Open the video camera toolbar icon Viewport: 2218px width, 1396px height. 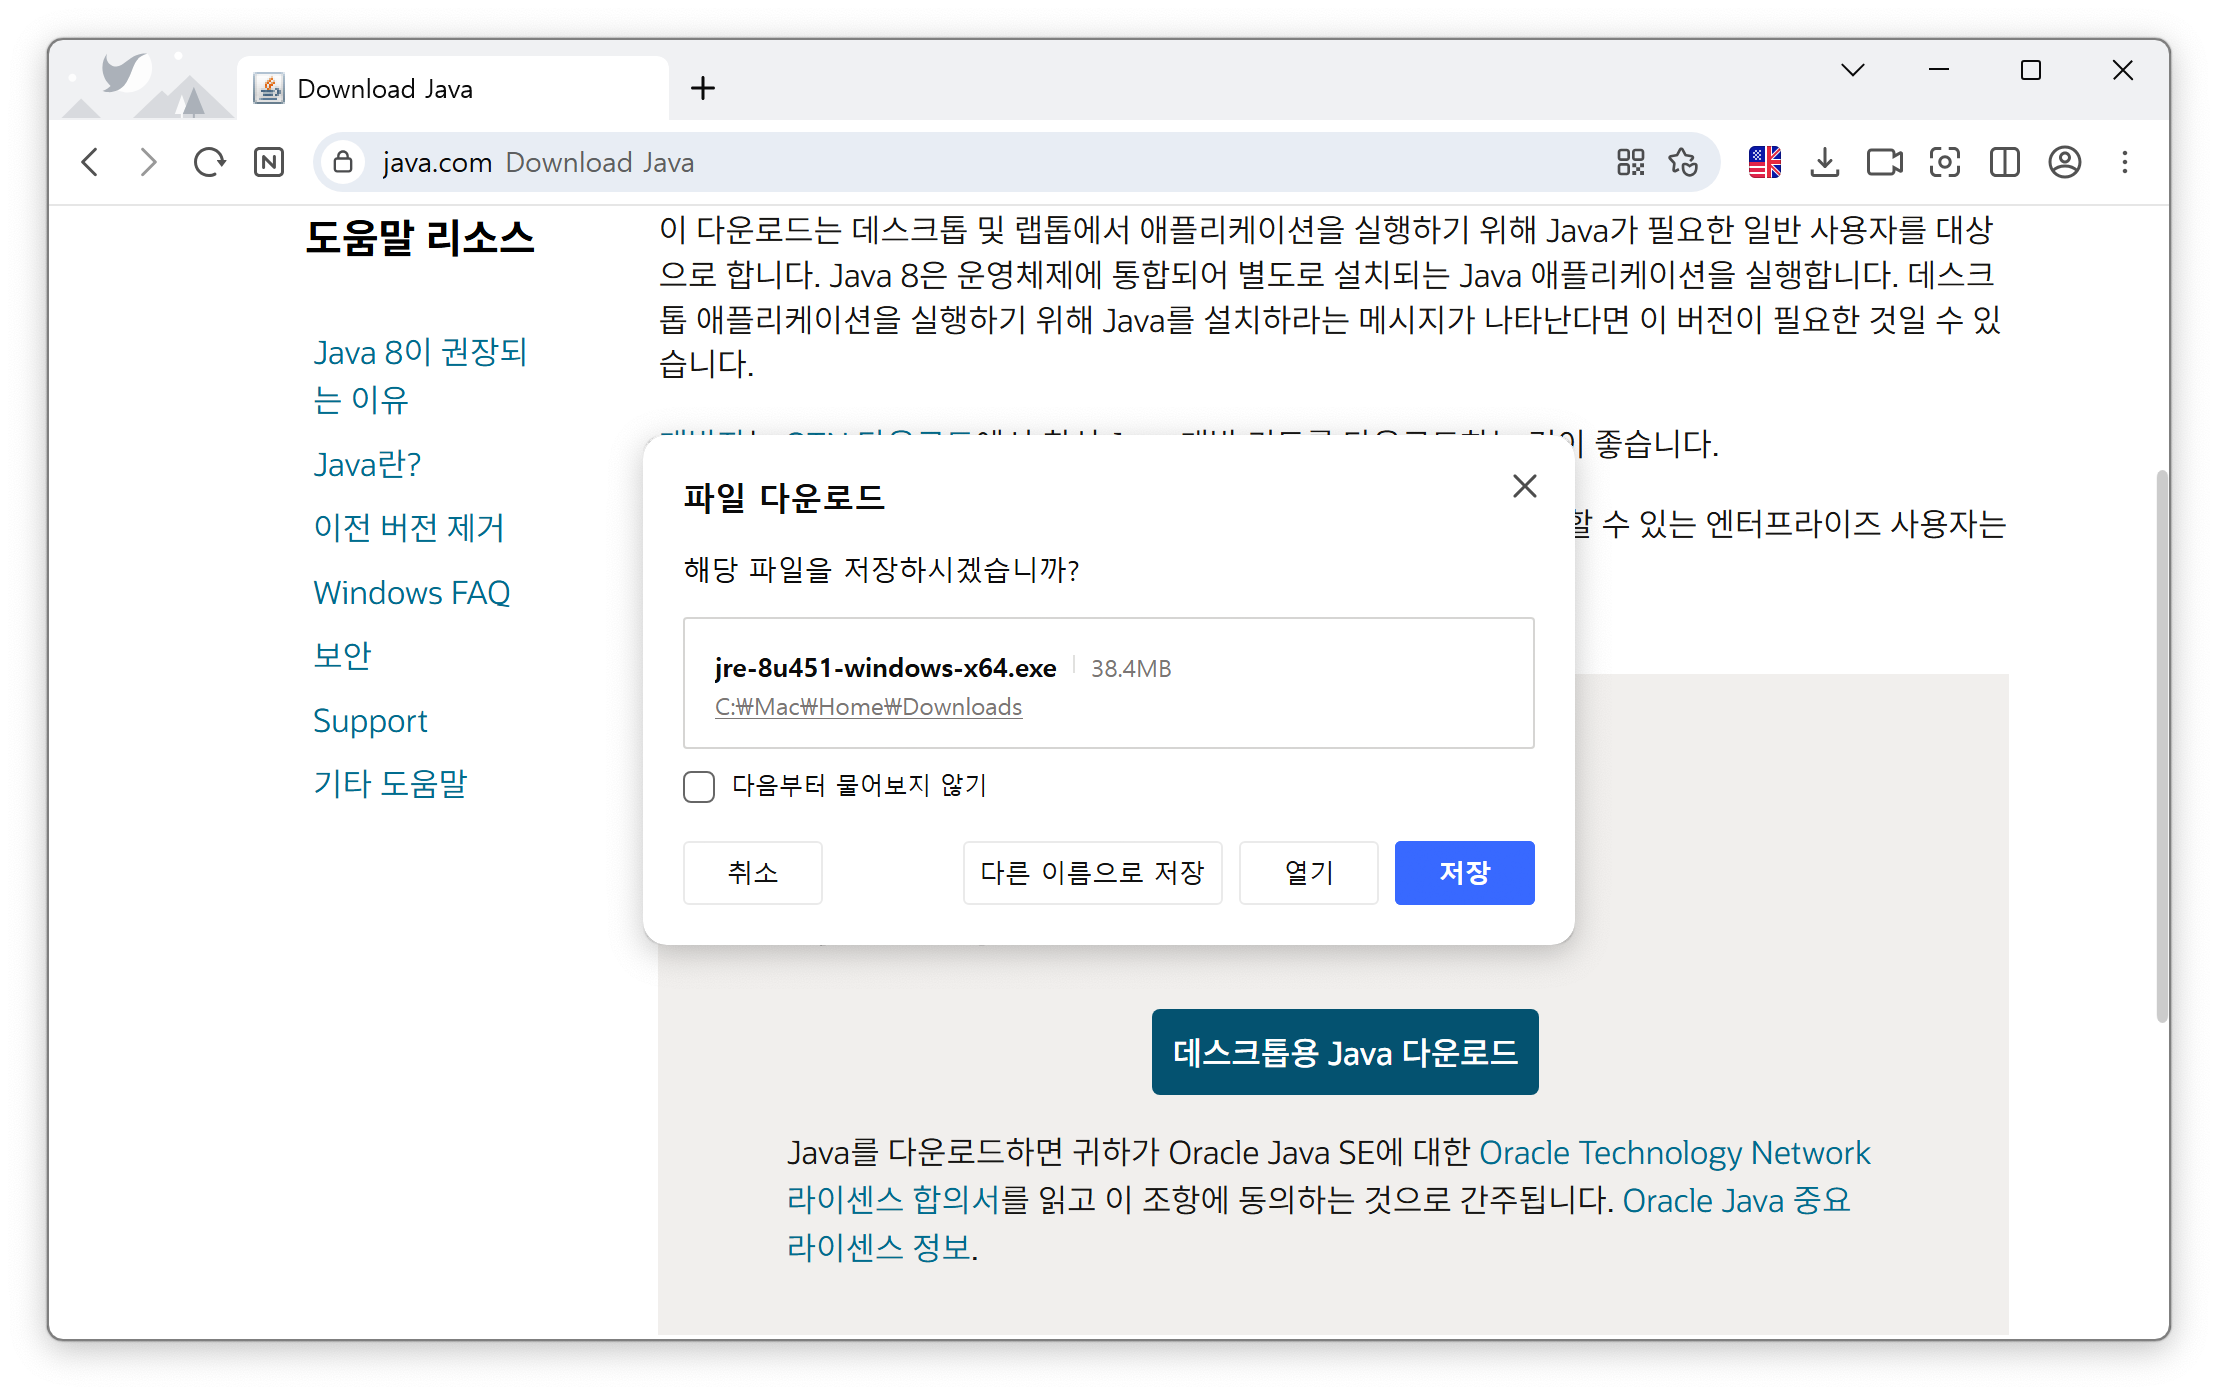[x=1885, y=162]
